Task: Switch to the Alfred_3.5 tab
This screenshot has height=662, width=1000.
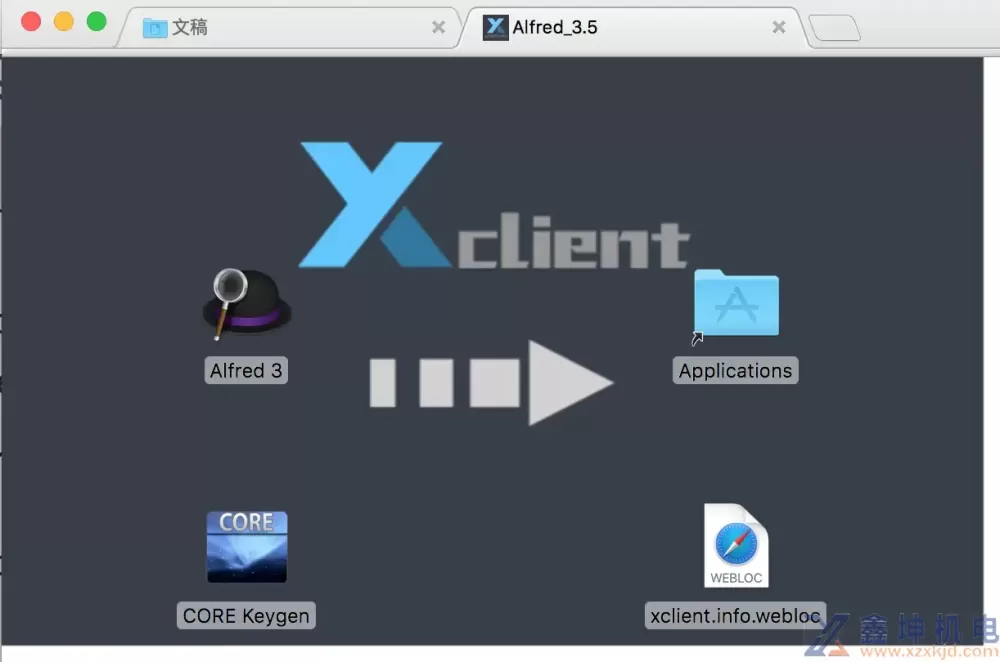Action: coord(631,27)
